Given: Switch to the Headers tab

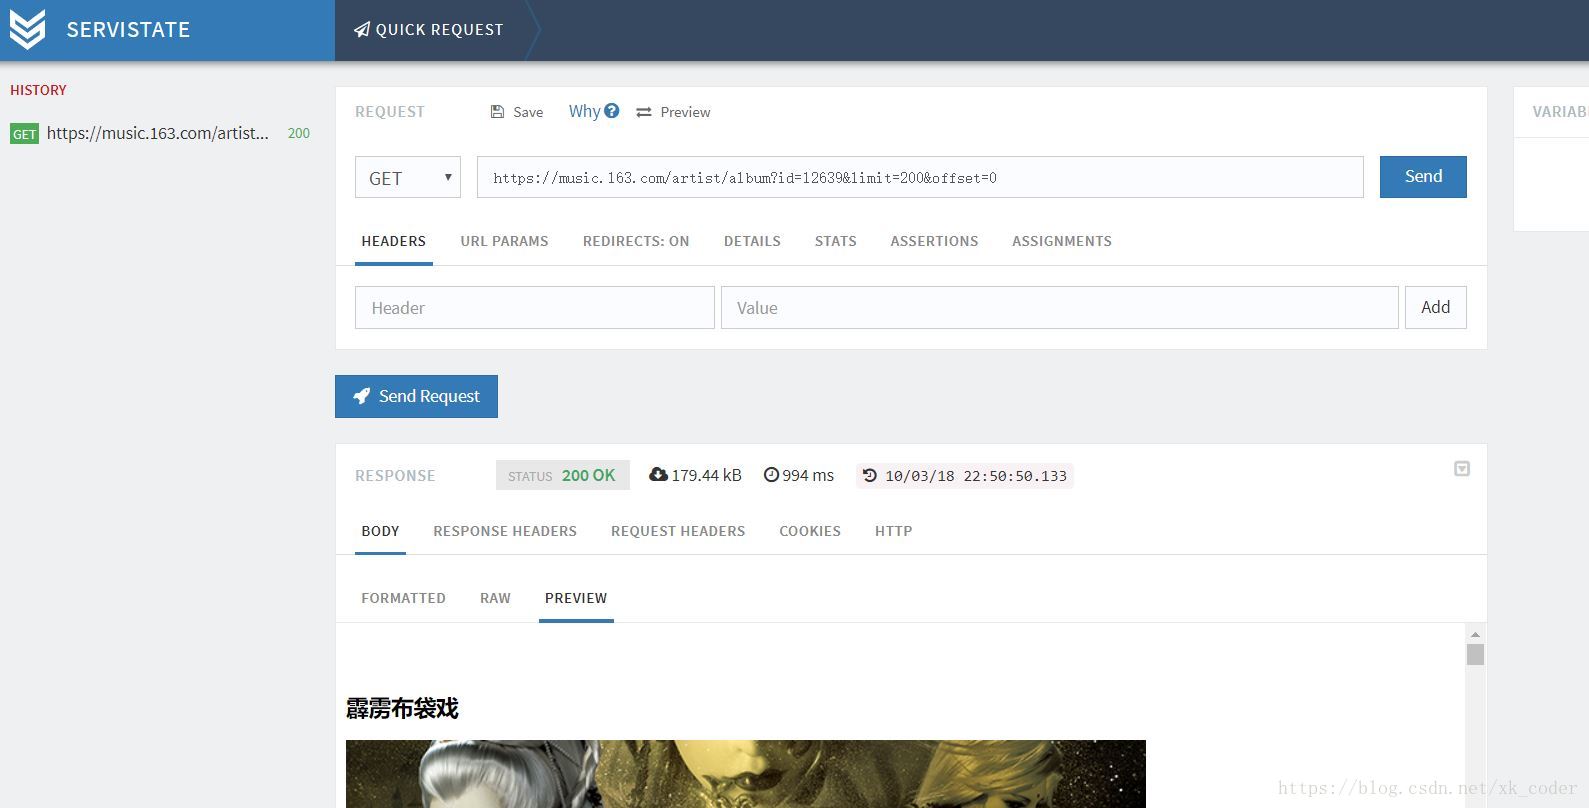Looking at the screenshot, I should (x=394, y=241).
